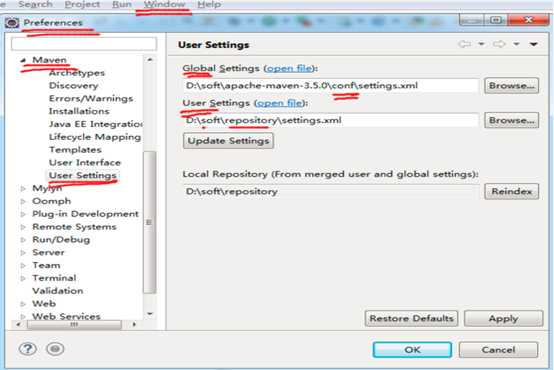Click the User Settings path field
554x370 pixels.
point(331,120)
